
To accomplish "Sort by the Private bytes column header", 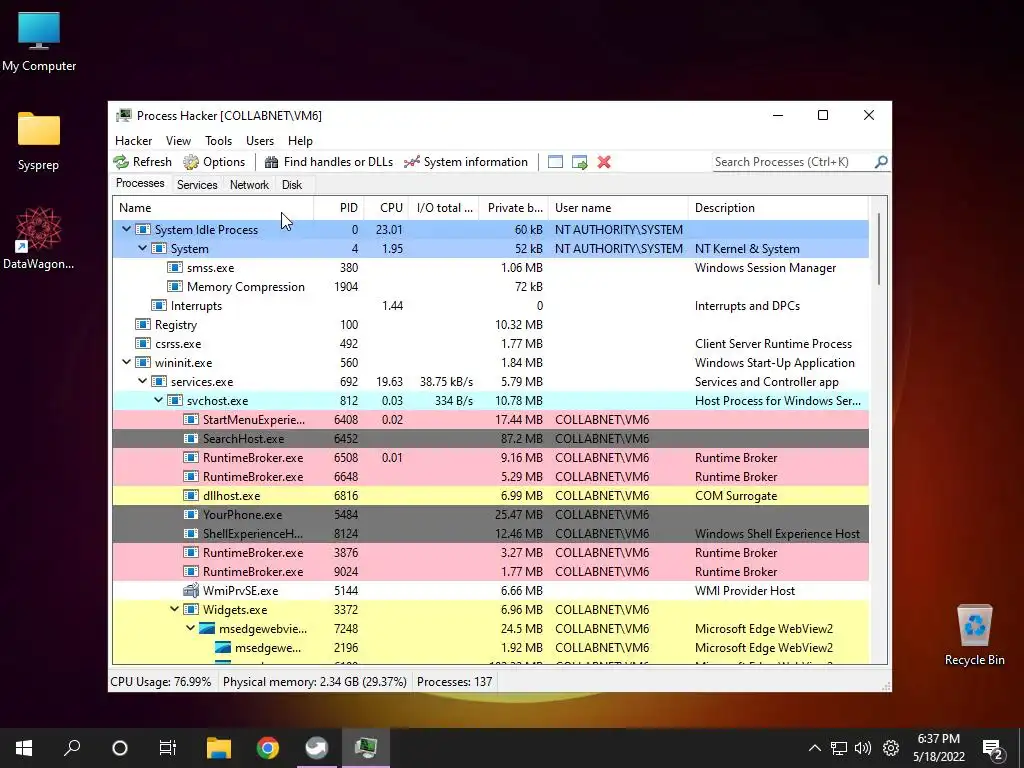I will pos(513,208).
